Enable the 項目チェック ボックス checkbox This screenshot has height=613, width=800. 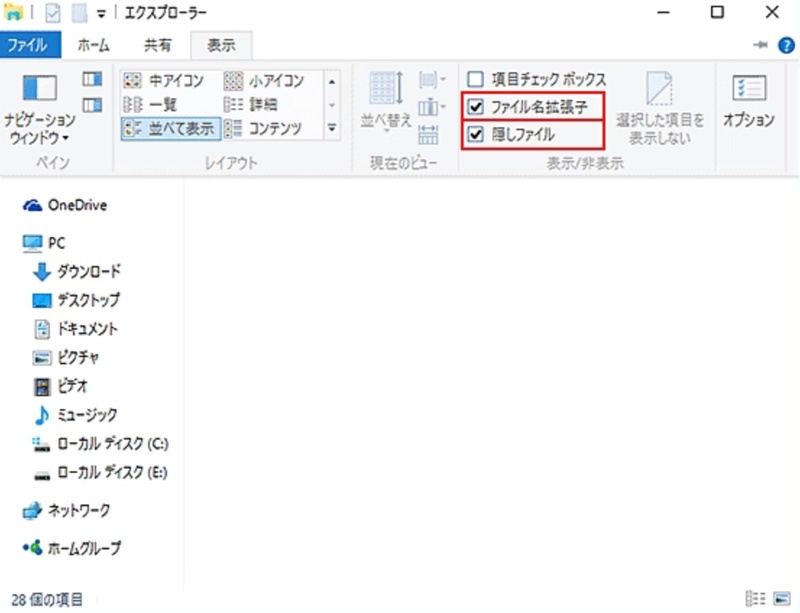point(474,77)
